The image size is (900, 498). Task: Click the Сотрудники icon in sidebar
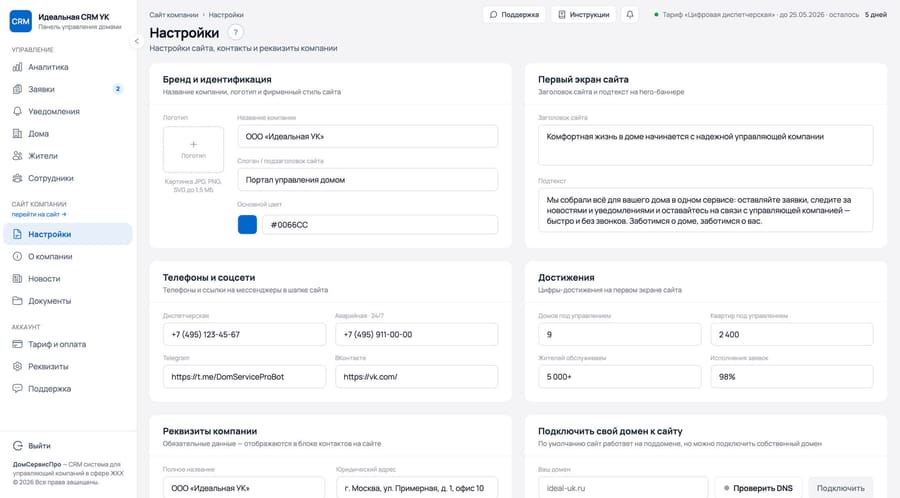17,178
